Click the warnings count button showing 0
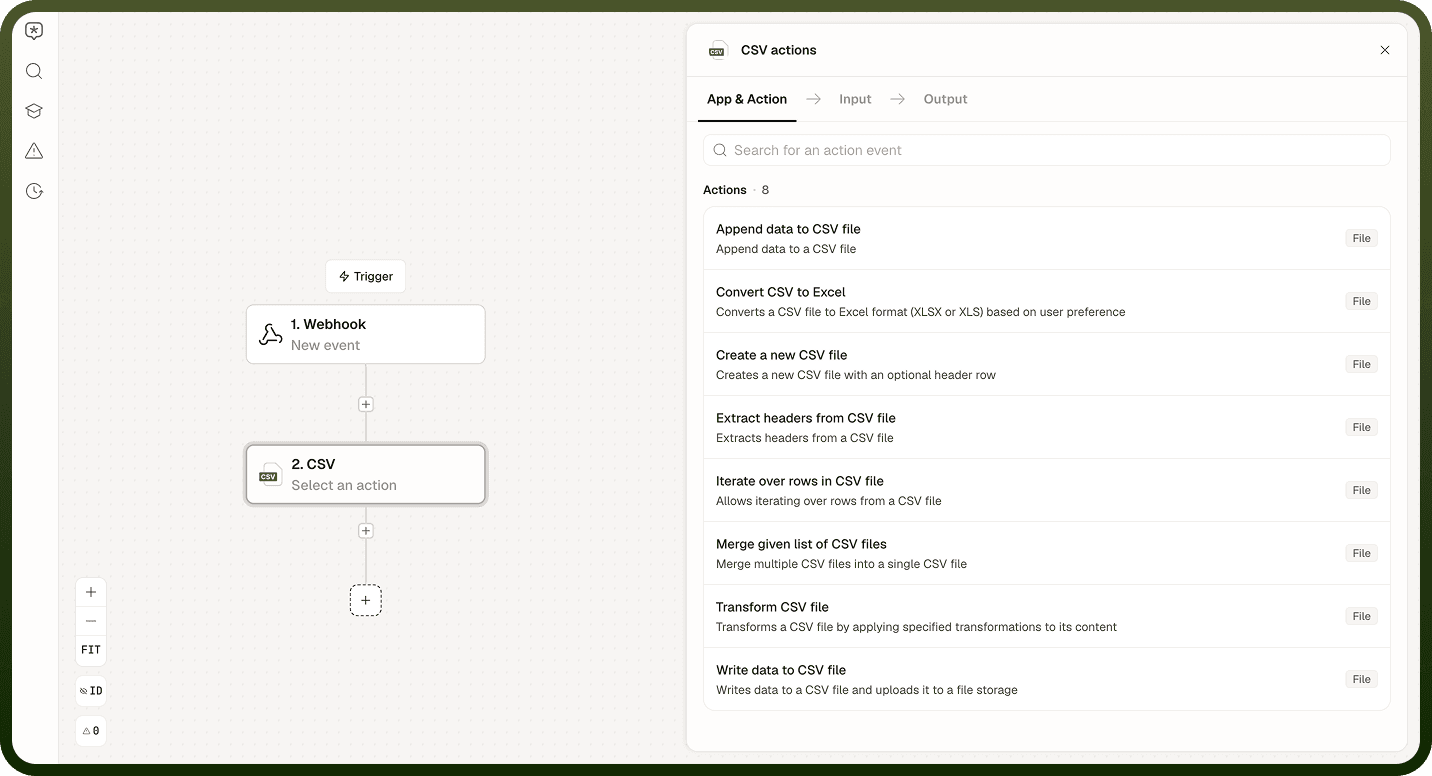The width and height of the screenshot is (1432, 776). pyautogui.click(x=91, y=731)
